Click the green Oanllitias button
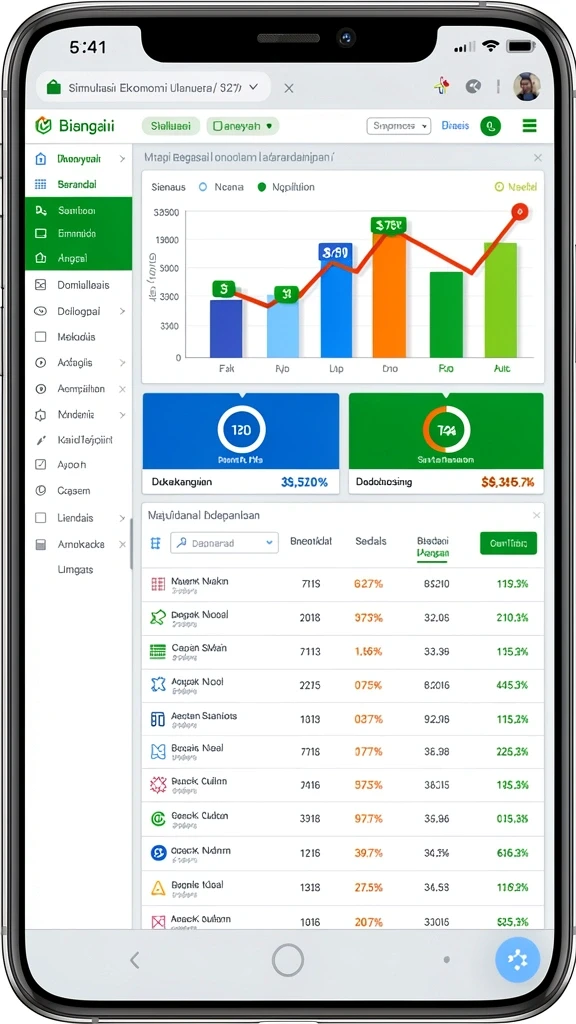This screenshot has height=1024, width=576. [508, 543]
